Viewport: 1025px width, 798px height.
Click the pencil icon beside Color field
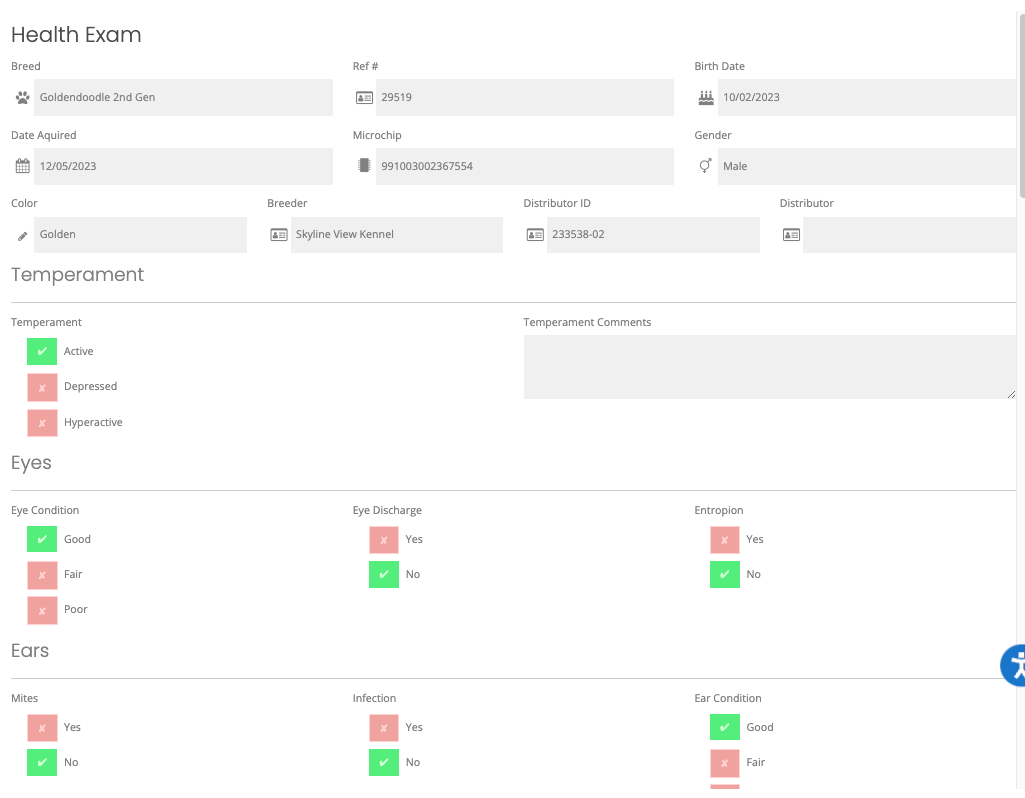tap(23, 235)
